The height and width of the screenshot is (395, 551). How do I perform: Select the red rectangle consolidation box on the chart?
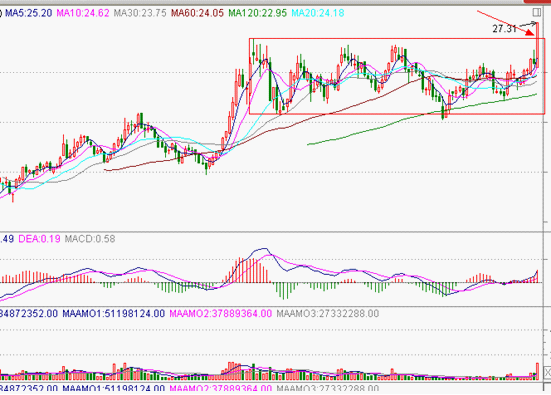[x=397, y=76]
